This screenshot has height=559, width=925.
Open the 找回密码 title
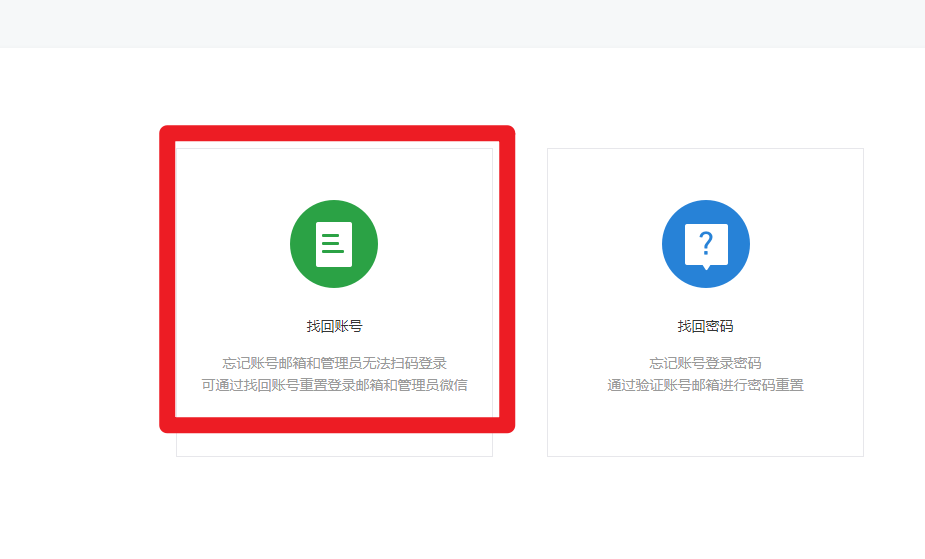706,326
